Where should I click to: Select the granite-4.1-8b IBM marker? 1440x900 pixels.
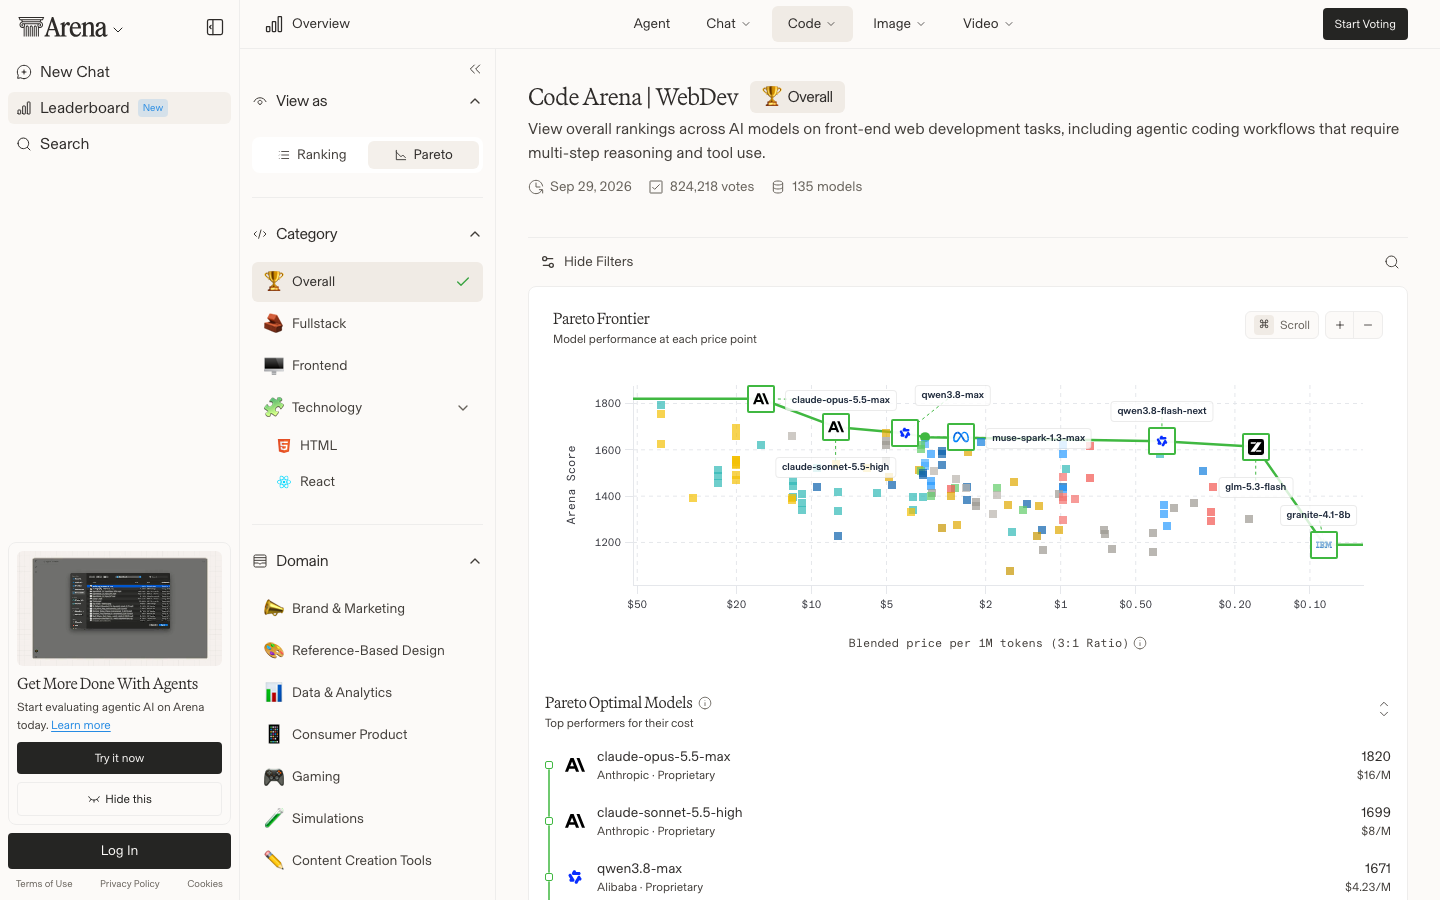tap(1324, 545)
